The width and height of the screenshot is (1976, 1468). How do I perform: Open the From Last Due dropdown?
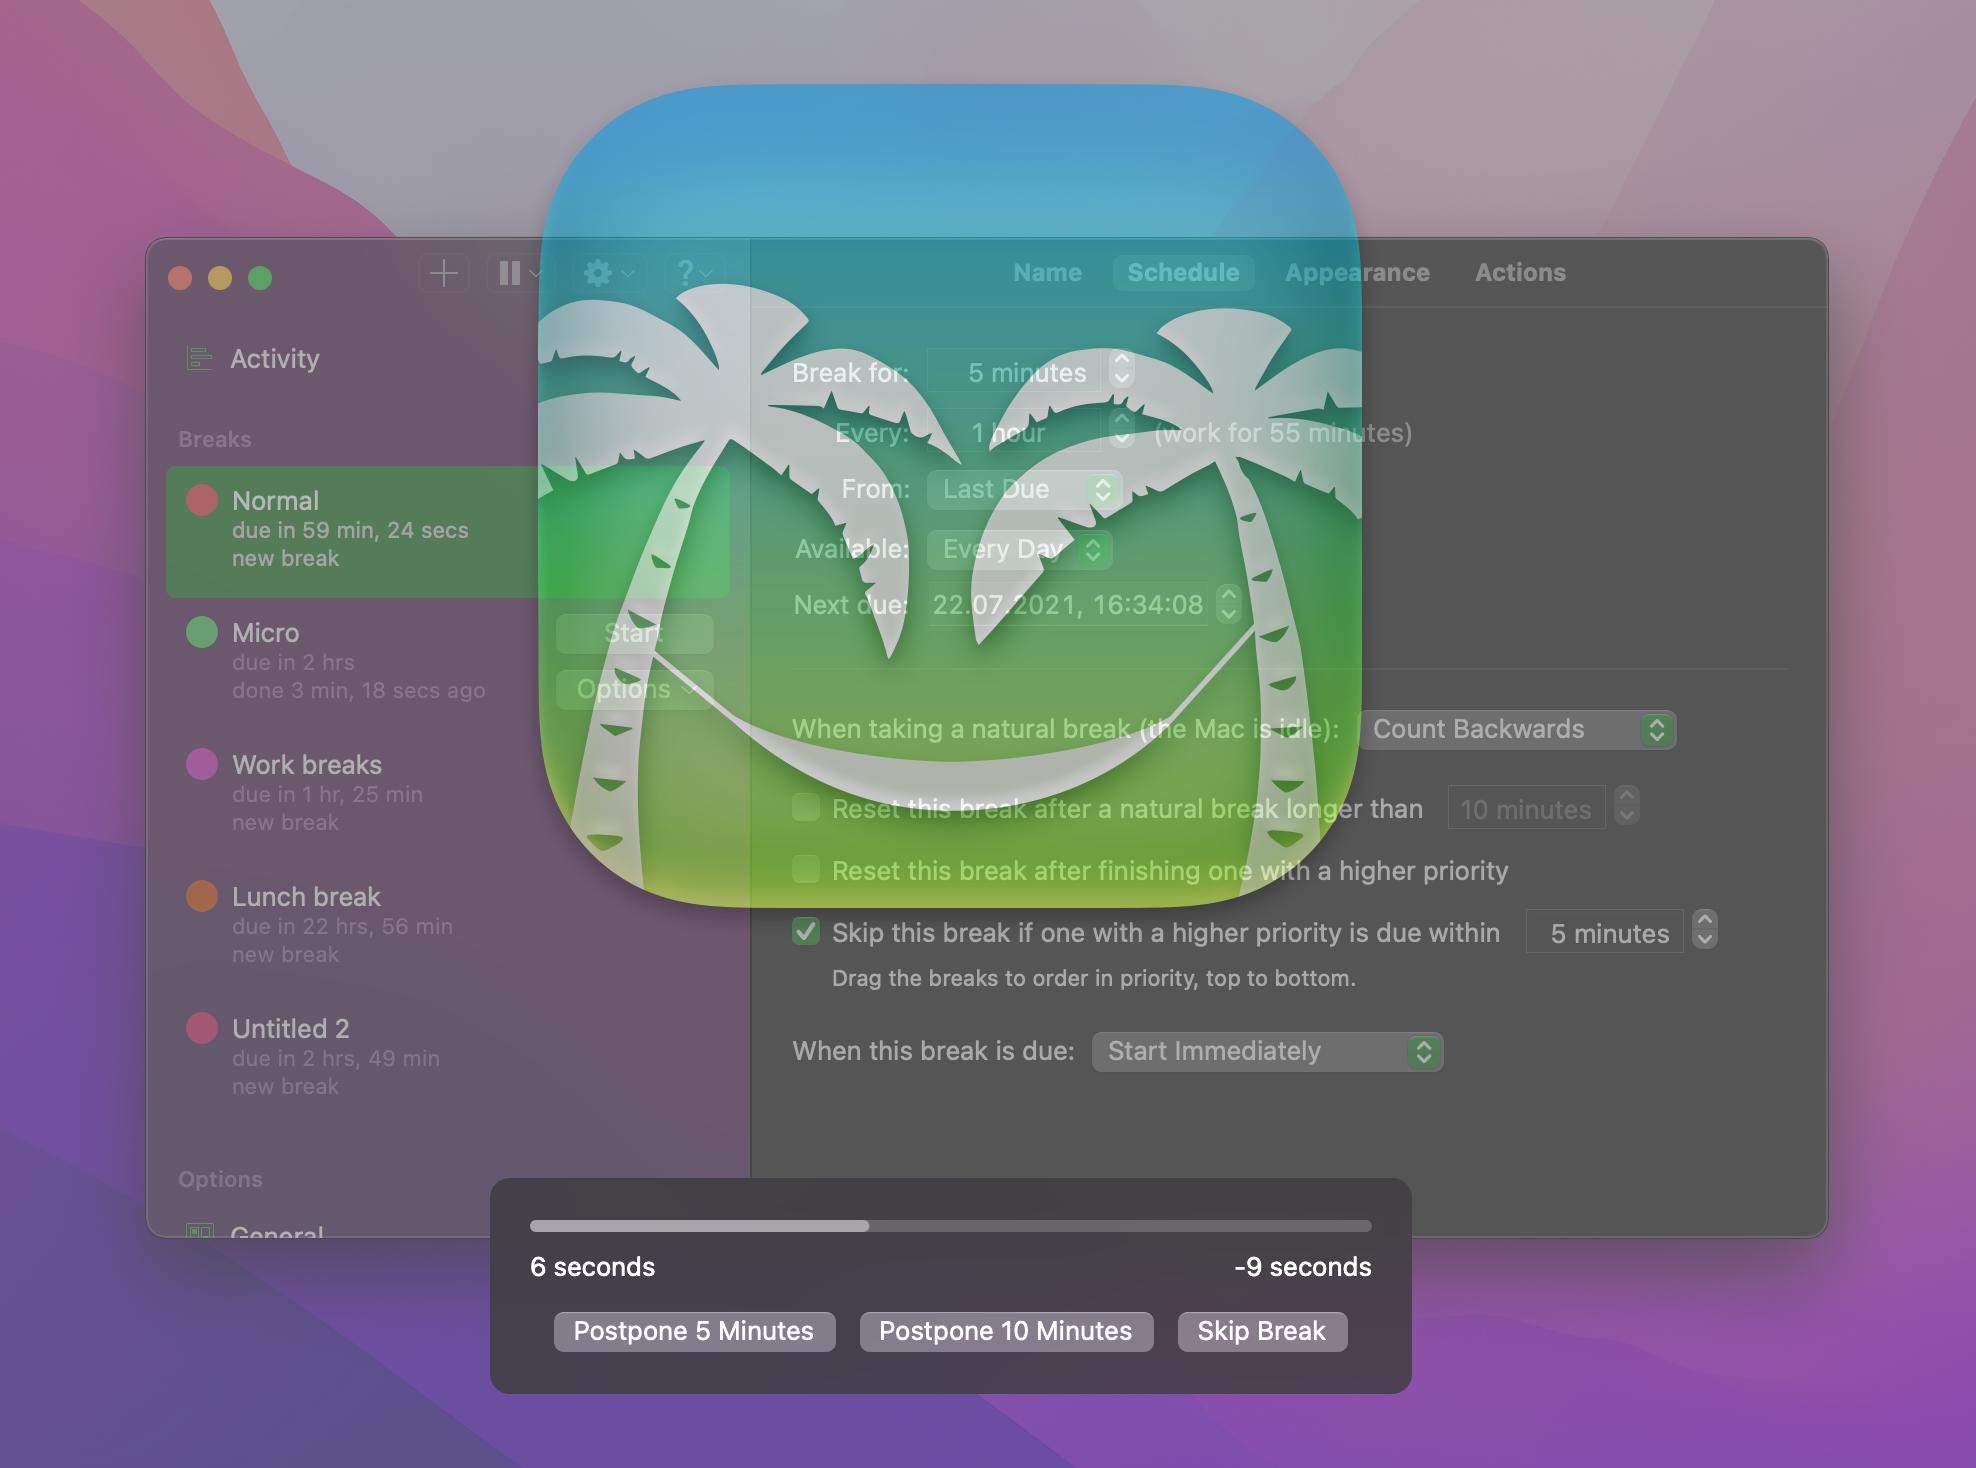point(1024,489)
